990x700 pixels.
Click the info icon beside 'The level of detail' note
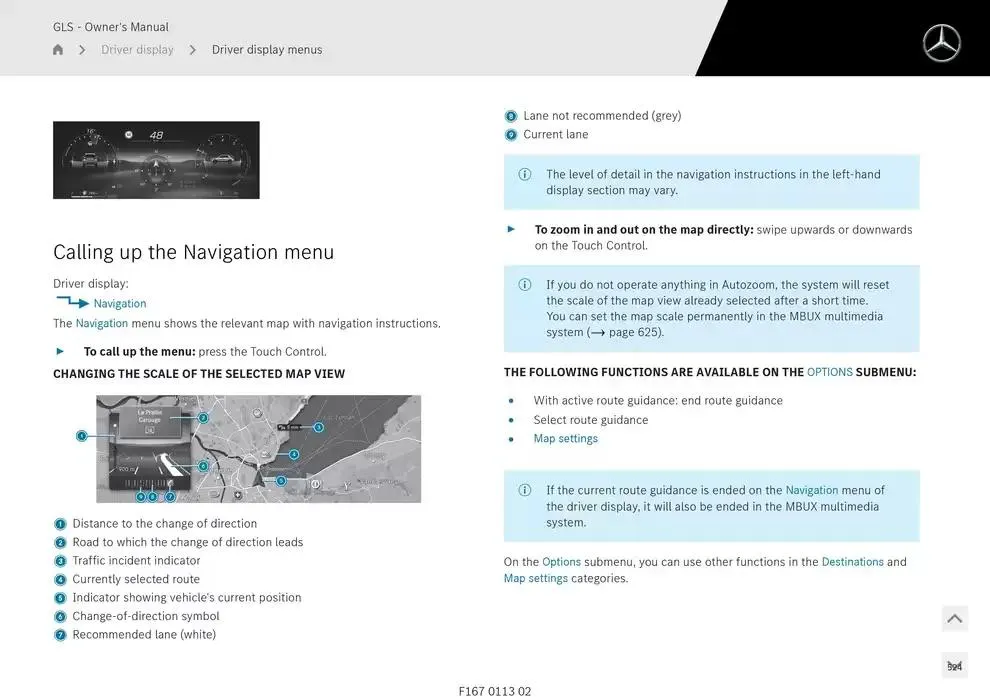pos(525,174)
